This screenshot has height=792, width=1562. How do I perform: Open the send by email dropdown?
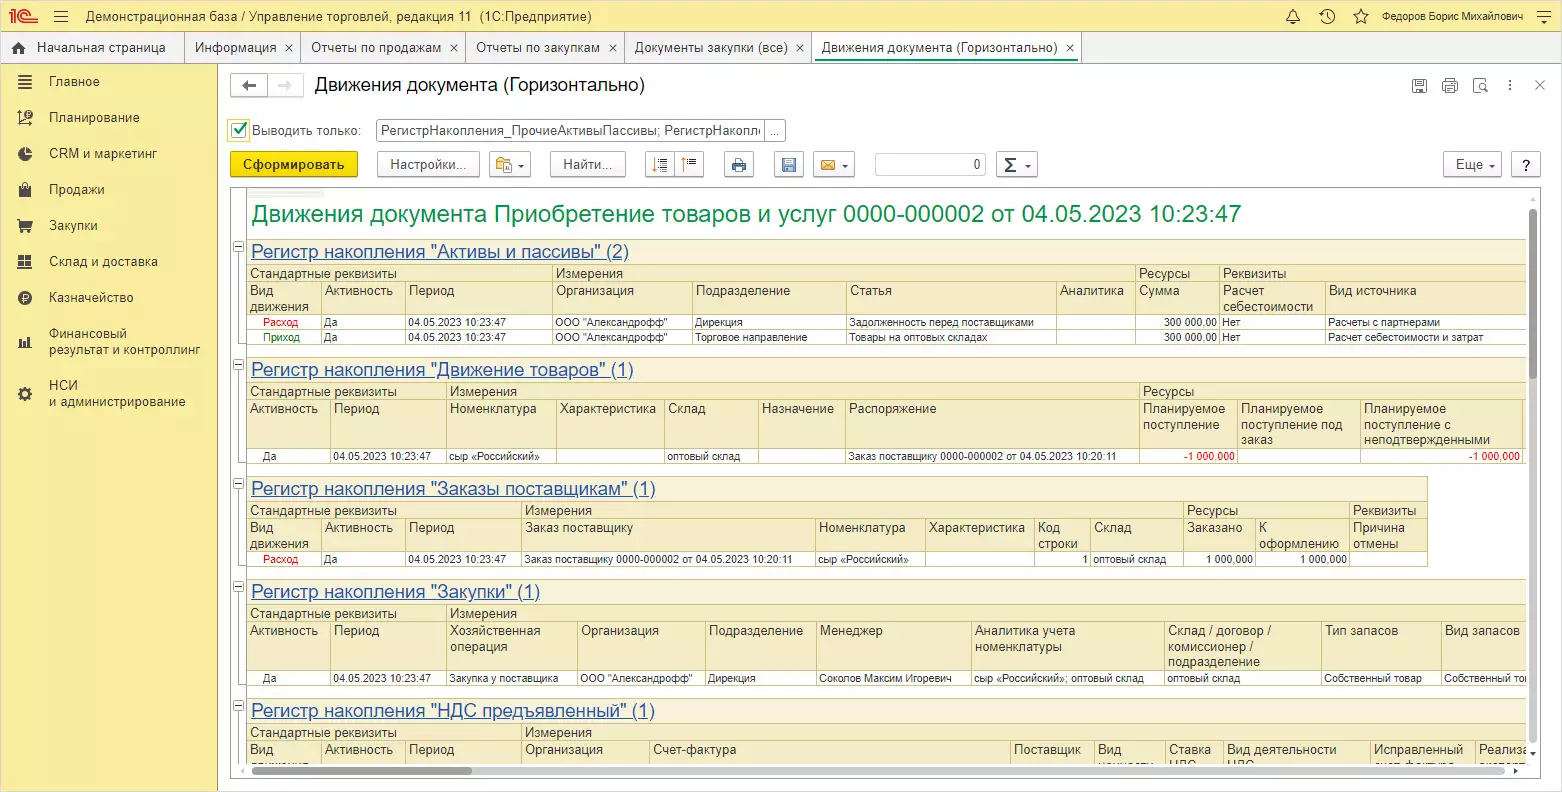coord(833,165)
